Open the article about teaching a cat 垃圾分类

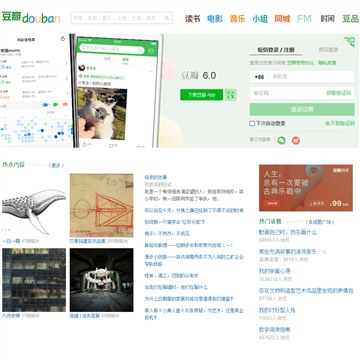[175, 222]
